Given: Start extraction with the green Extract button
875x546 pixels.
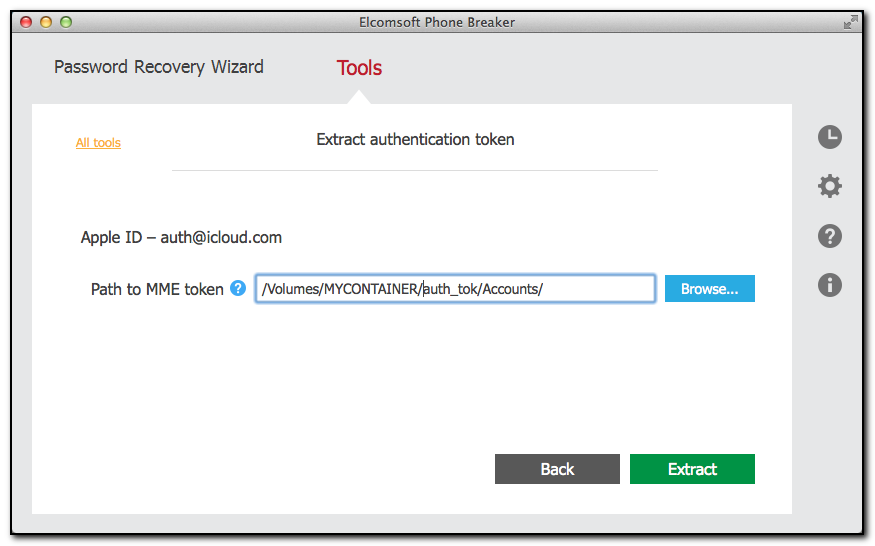Looking at the screenshot, I should click(x=692, y=469).
